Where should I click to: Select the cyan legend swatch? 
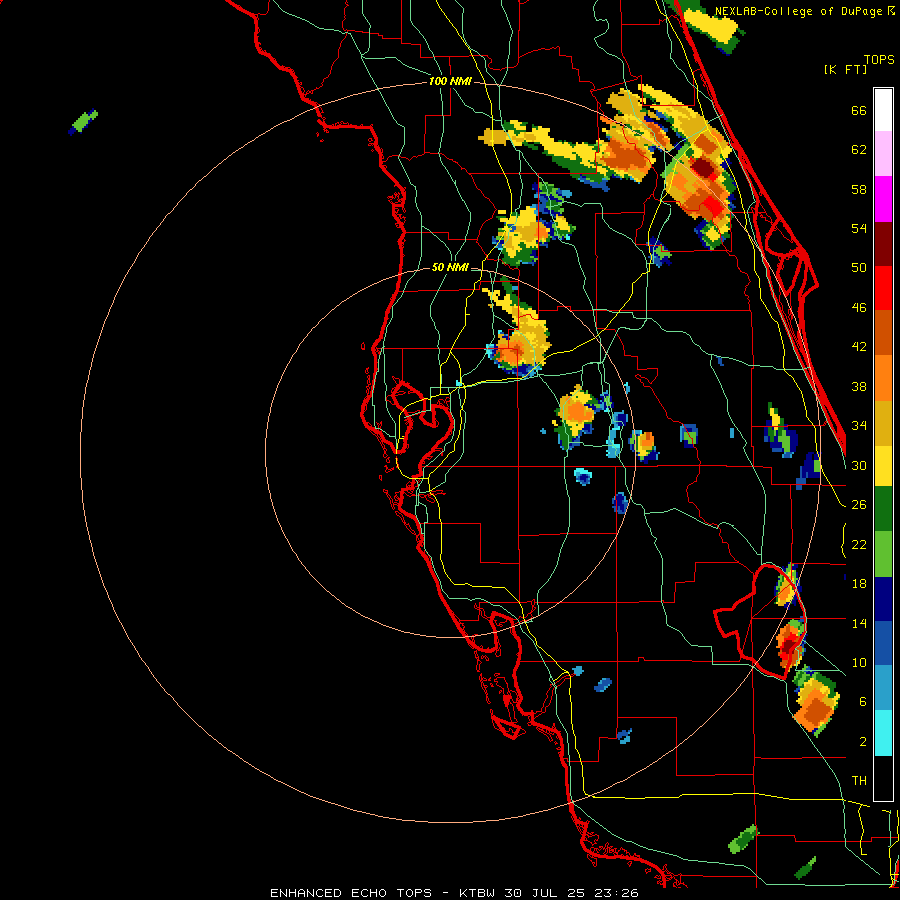pos(883,733)
